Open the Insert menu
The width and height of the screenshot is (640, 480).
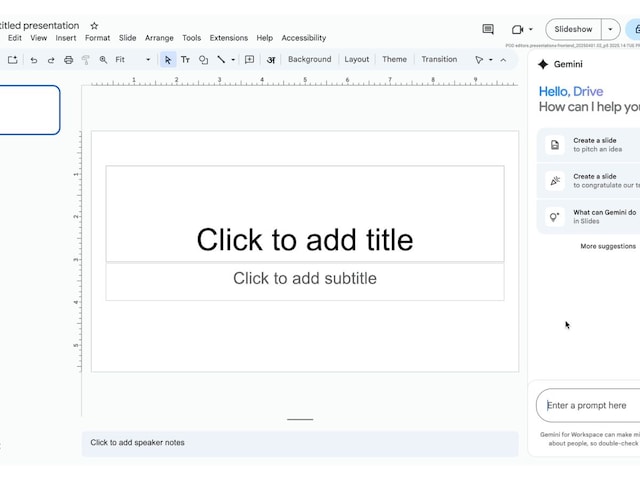(66, 38)
